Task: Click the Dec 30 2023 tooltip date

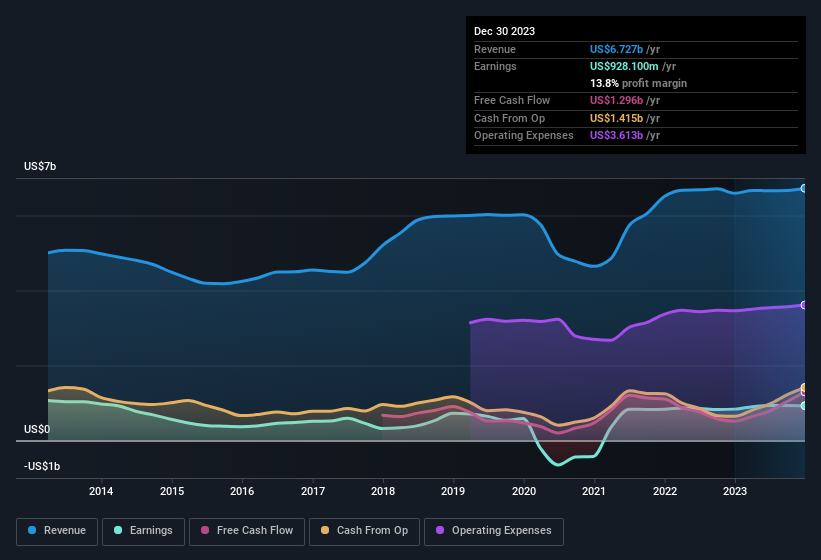Action: click(x=505, y=31)
